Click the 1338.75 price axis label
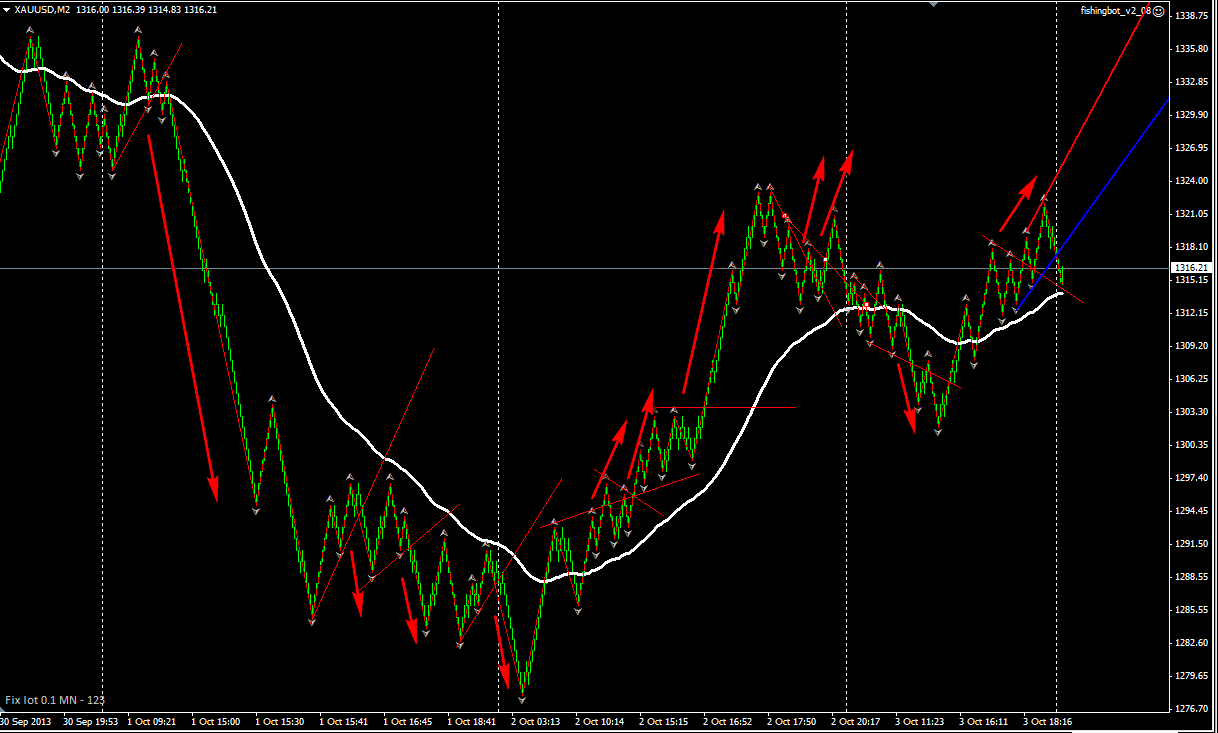1218x733 pixels. 1192,16
